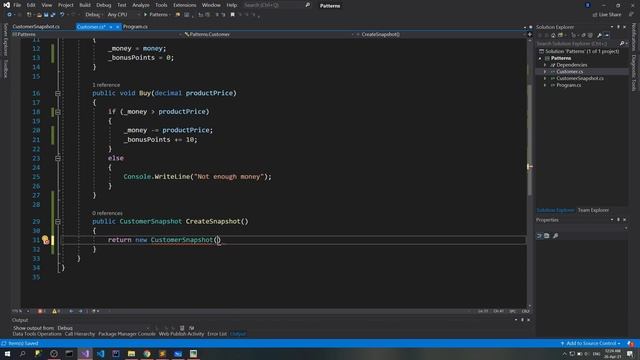Collapse the Patterns project node
Viewport: 640px width, 360px height.
pos(540,58)
